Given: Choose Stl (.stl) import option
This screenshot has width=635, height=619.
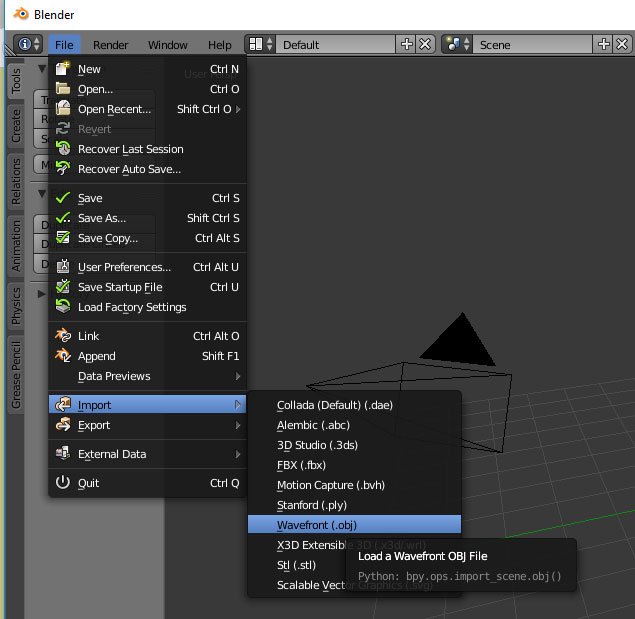Looking at the screenshot, I should click(x=296, y=565).
